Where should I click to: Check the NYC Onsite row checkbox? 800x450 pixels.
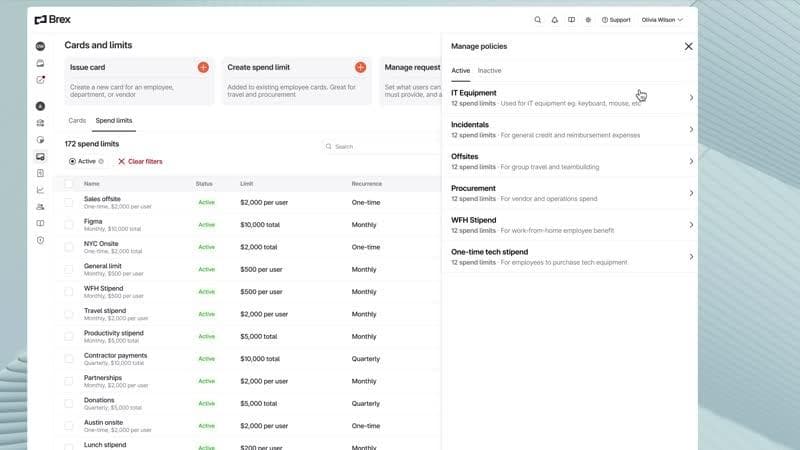[68, 247]
